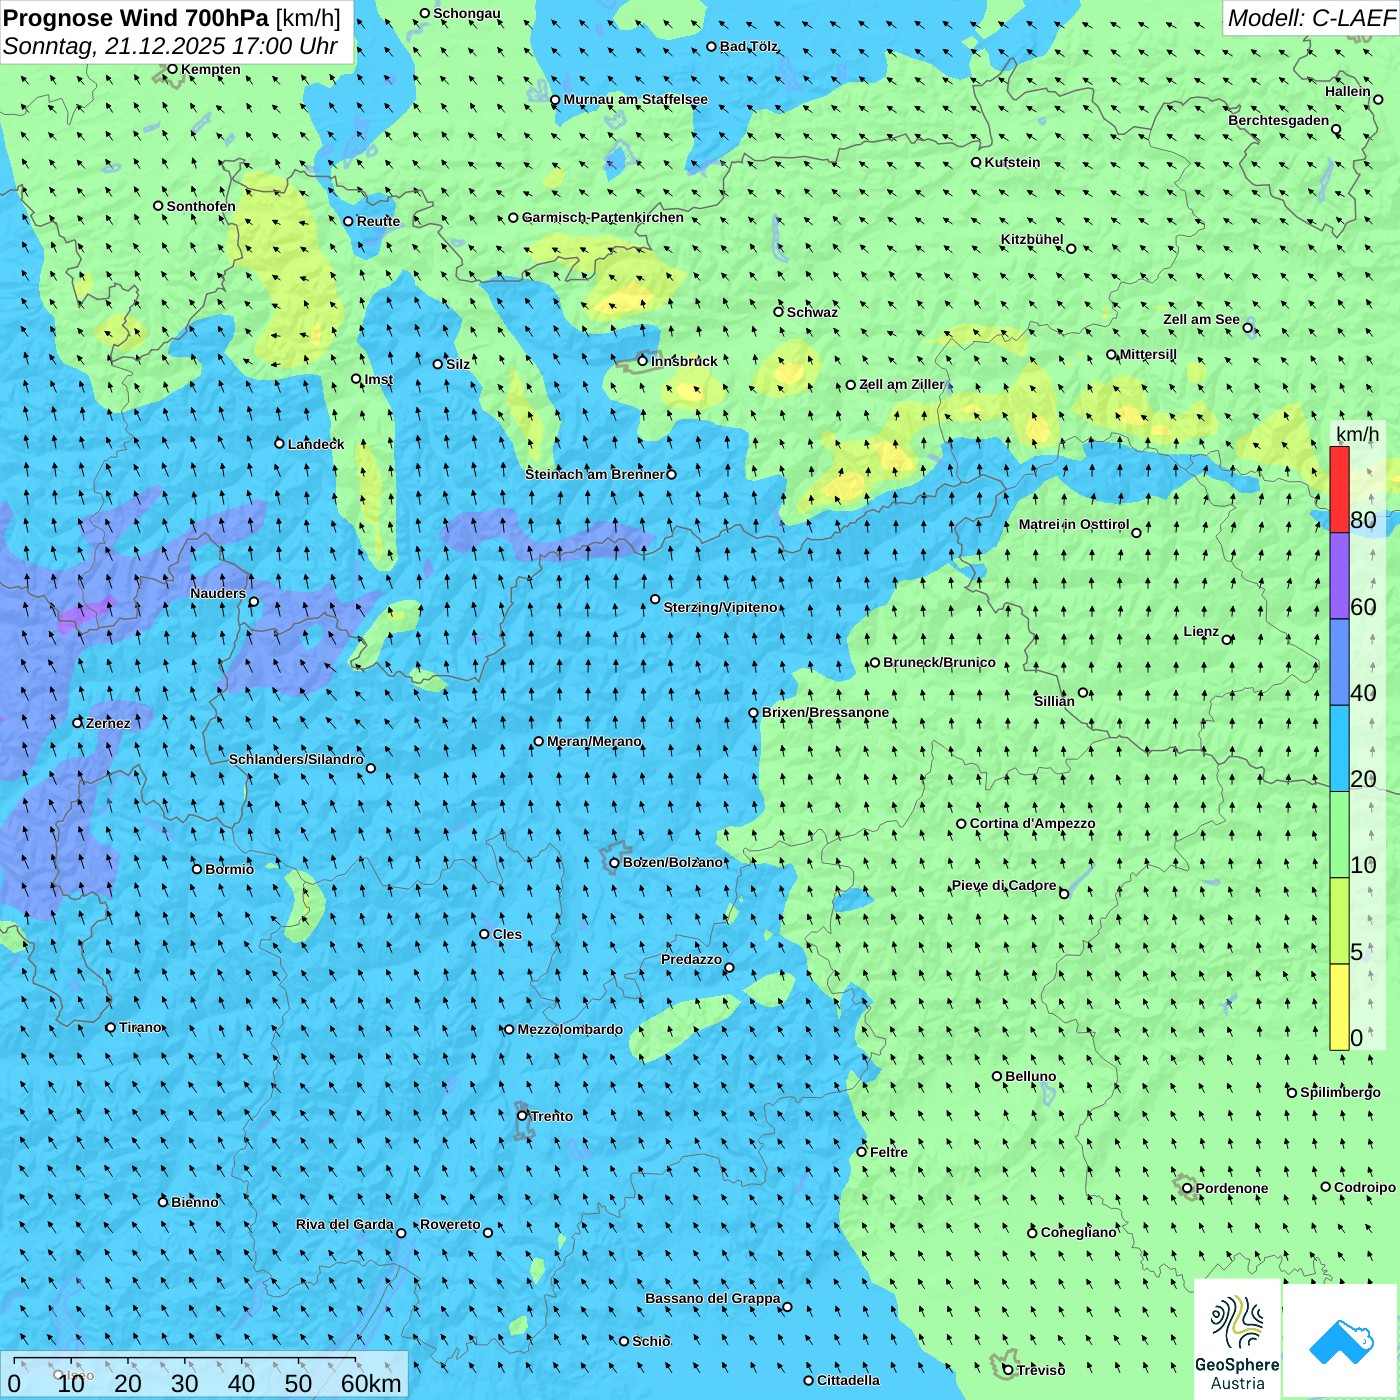This screenshot has height=1400, width=1400.
Task: Click the Nauders marker
Action: coord(253,601)
